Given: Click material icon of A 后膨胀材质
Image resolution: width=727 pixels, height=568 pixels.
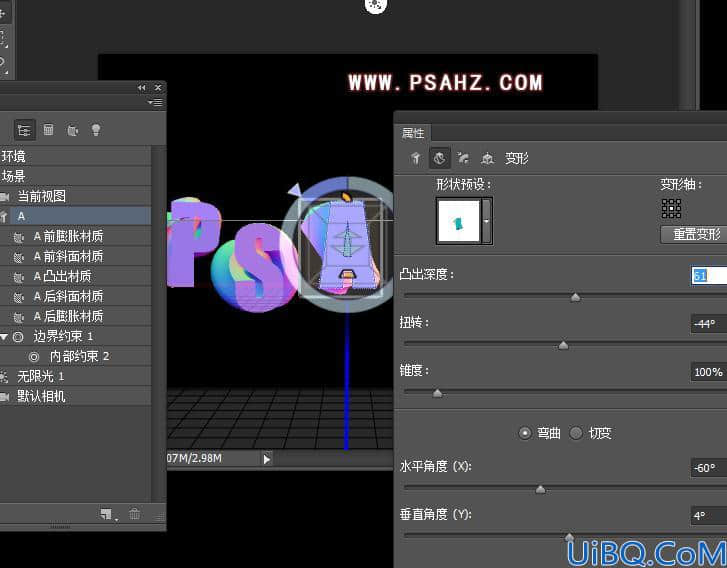Looking at the screenshot, I should coord(19,317).
